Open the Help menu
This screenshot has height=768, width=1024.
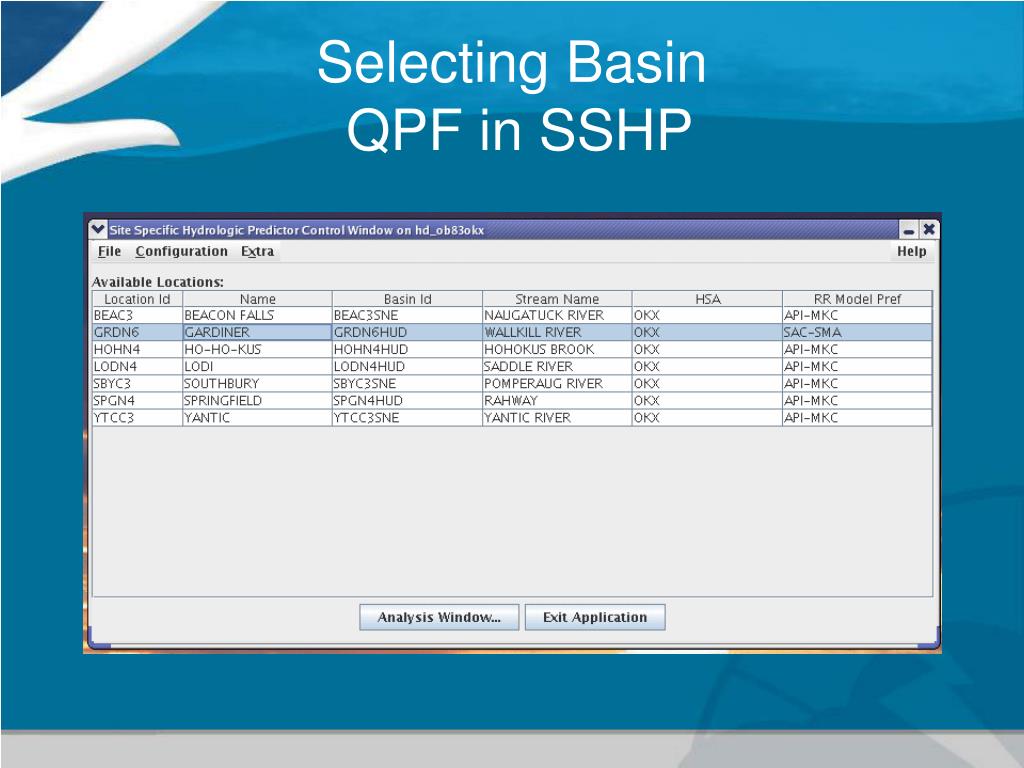click(x=912, y=251)
